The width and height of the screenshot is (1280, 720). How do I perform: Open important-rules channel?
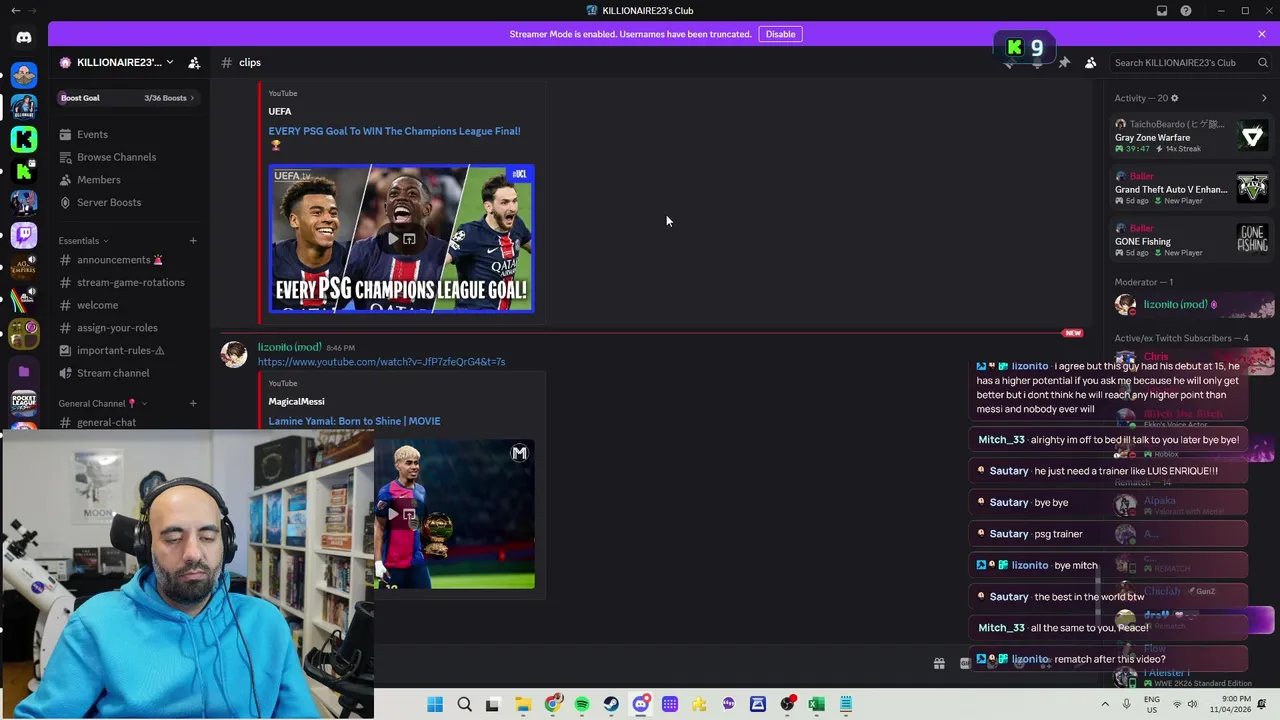pyautogui.click(x=120, y=350)
